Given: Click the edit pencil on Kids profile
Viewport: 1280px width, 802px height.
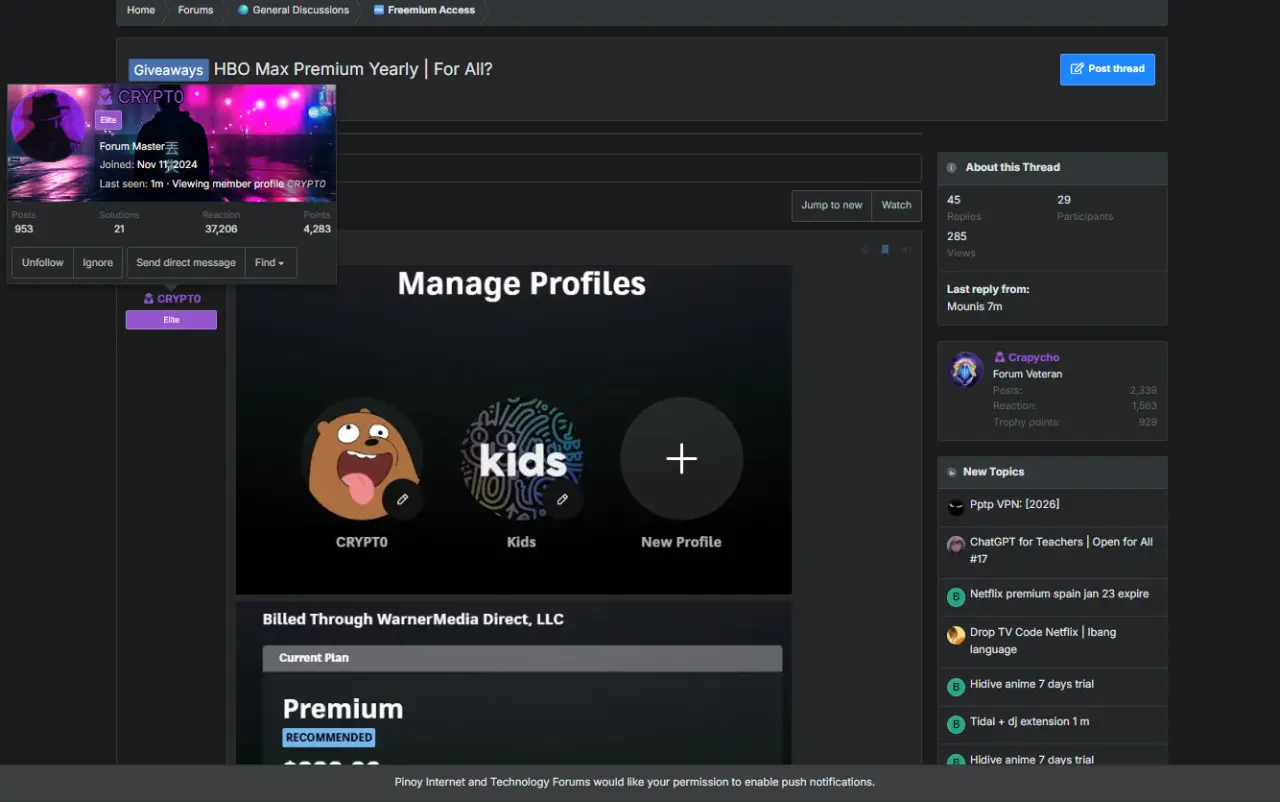Looking at the screenshot, I should click(562, 499).
